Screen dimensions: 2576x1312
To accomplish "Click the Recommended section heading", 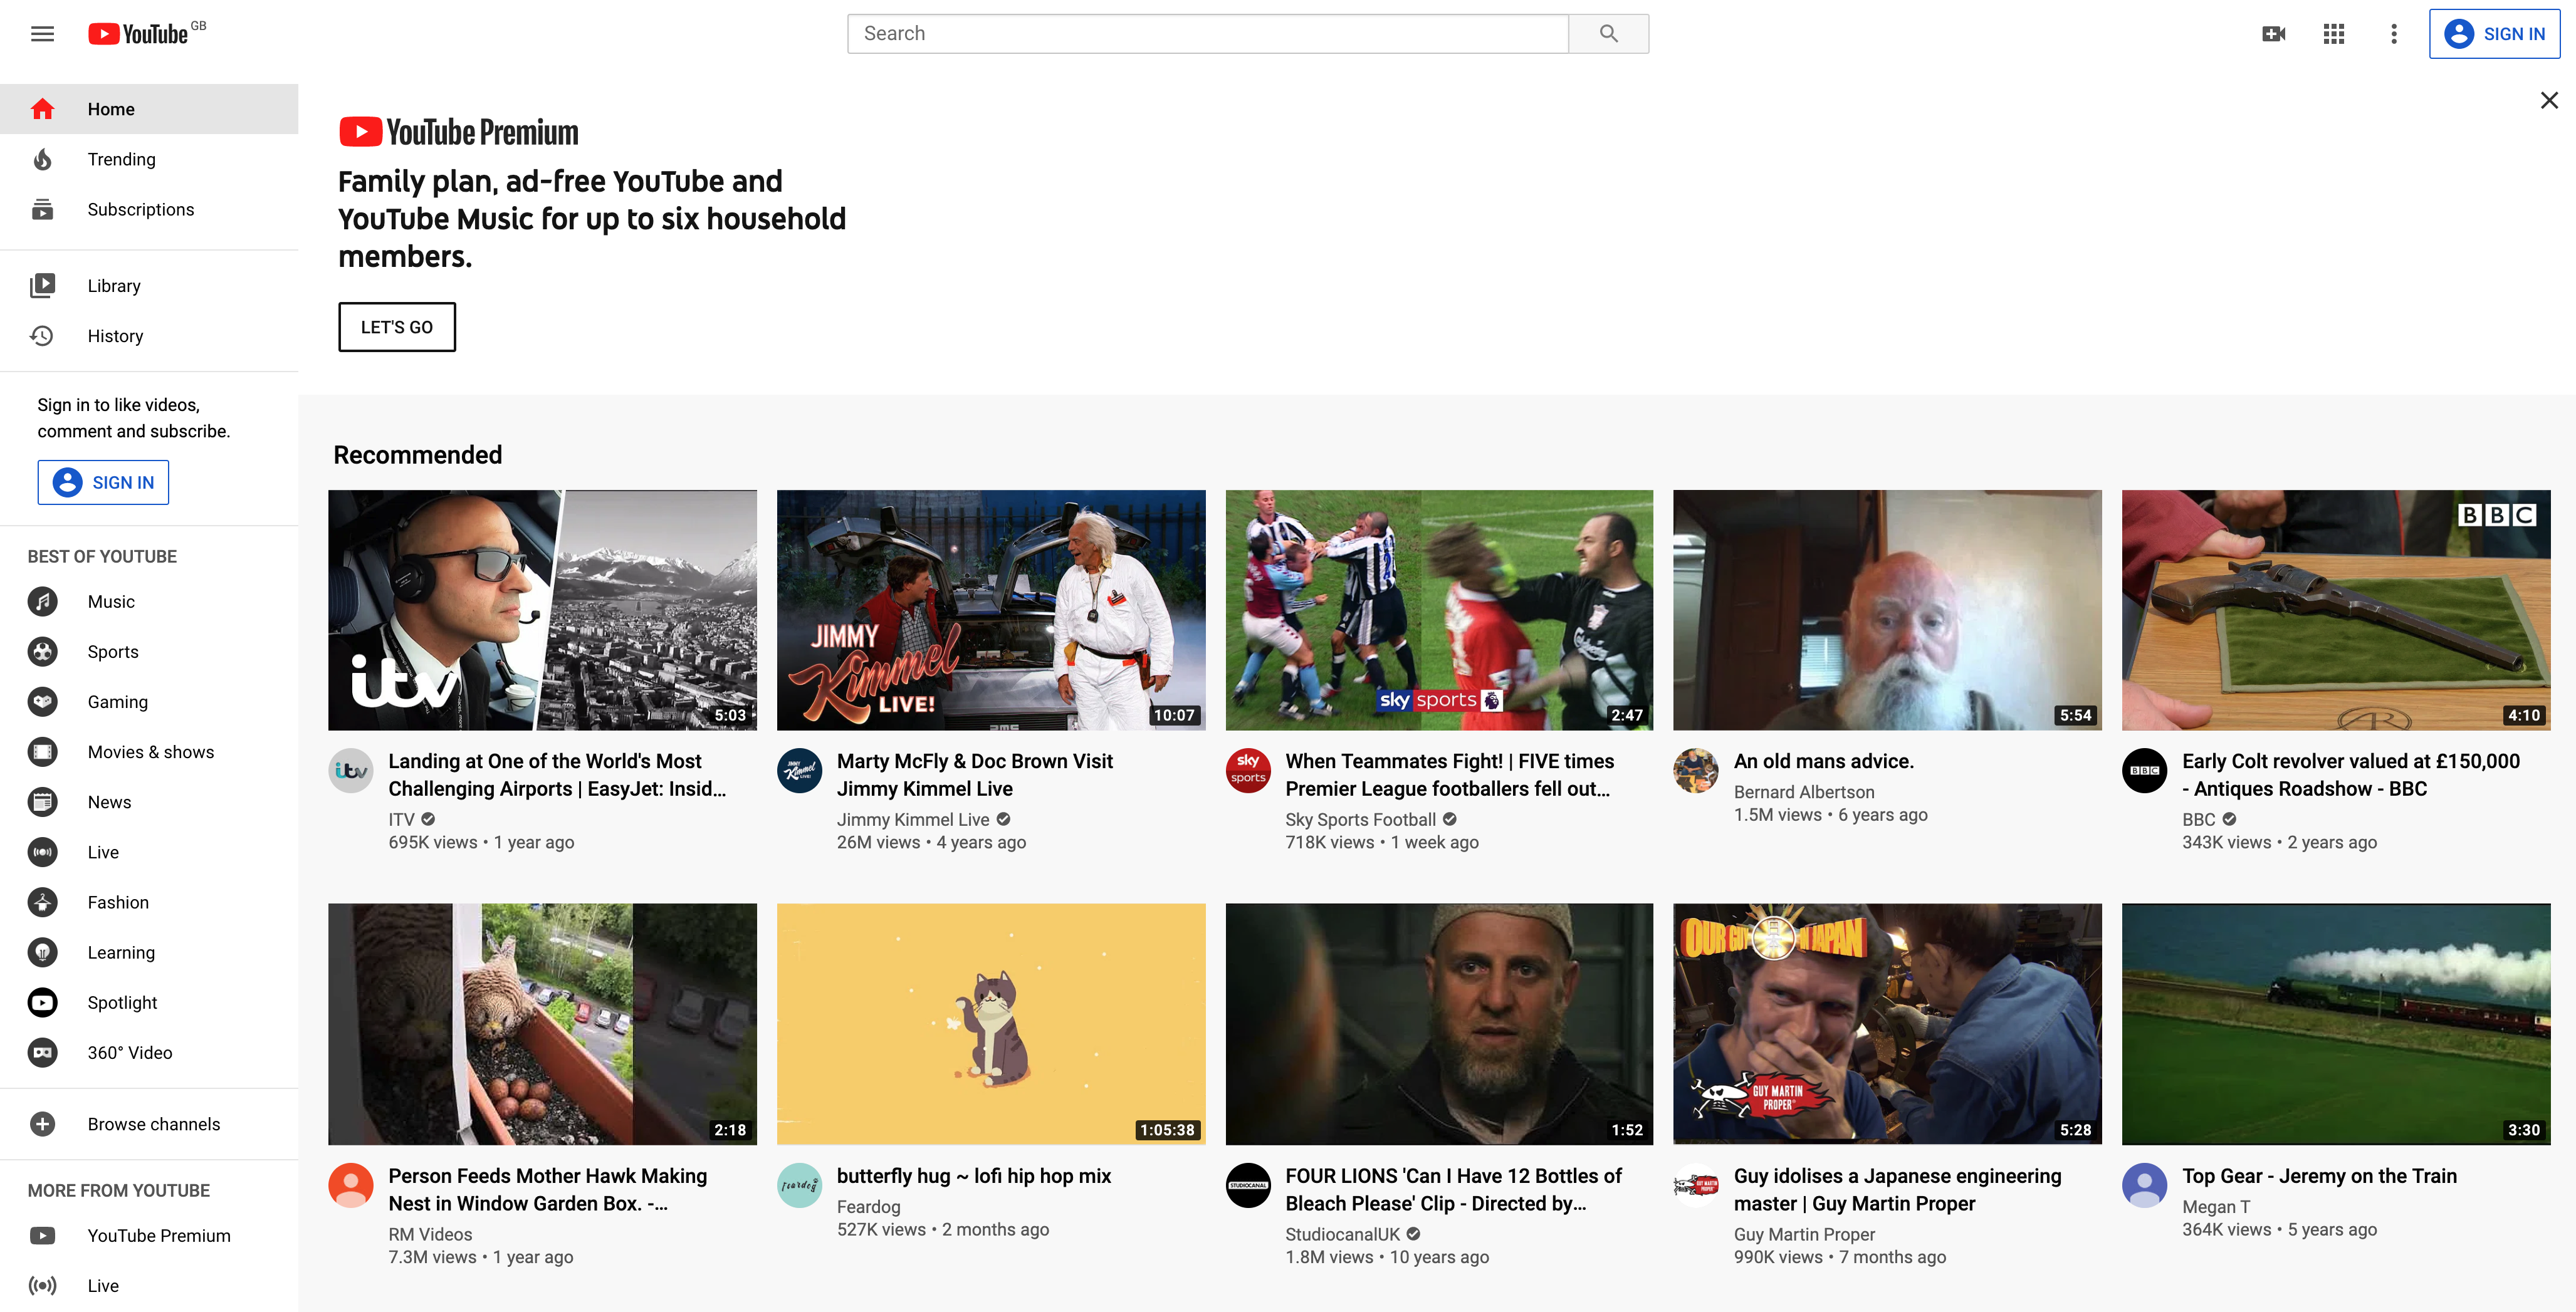I will click(417, 455).
